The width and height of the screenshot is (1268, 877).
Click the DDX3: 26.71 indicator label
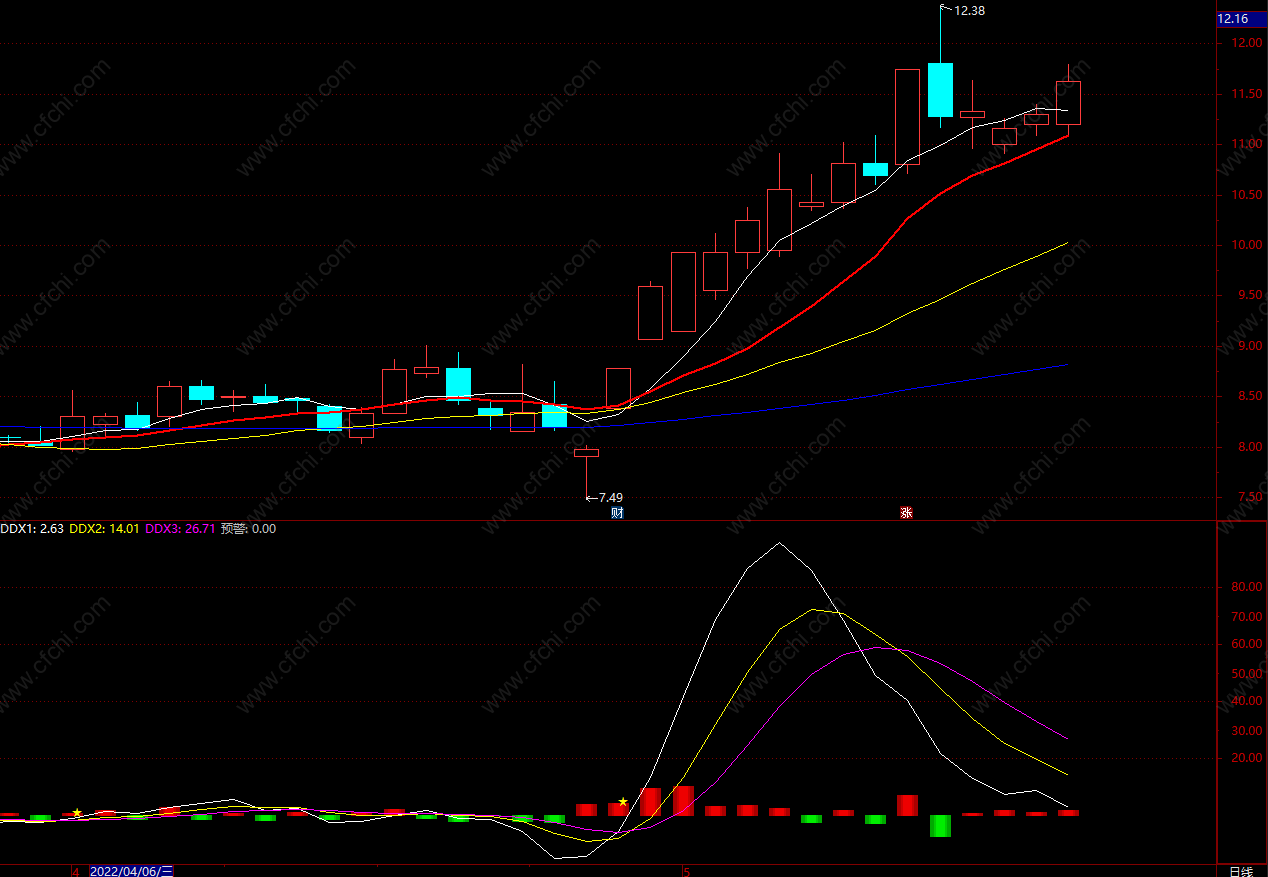(x=181, y=529)
